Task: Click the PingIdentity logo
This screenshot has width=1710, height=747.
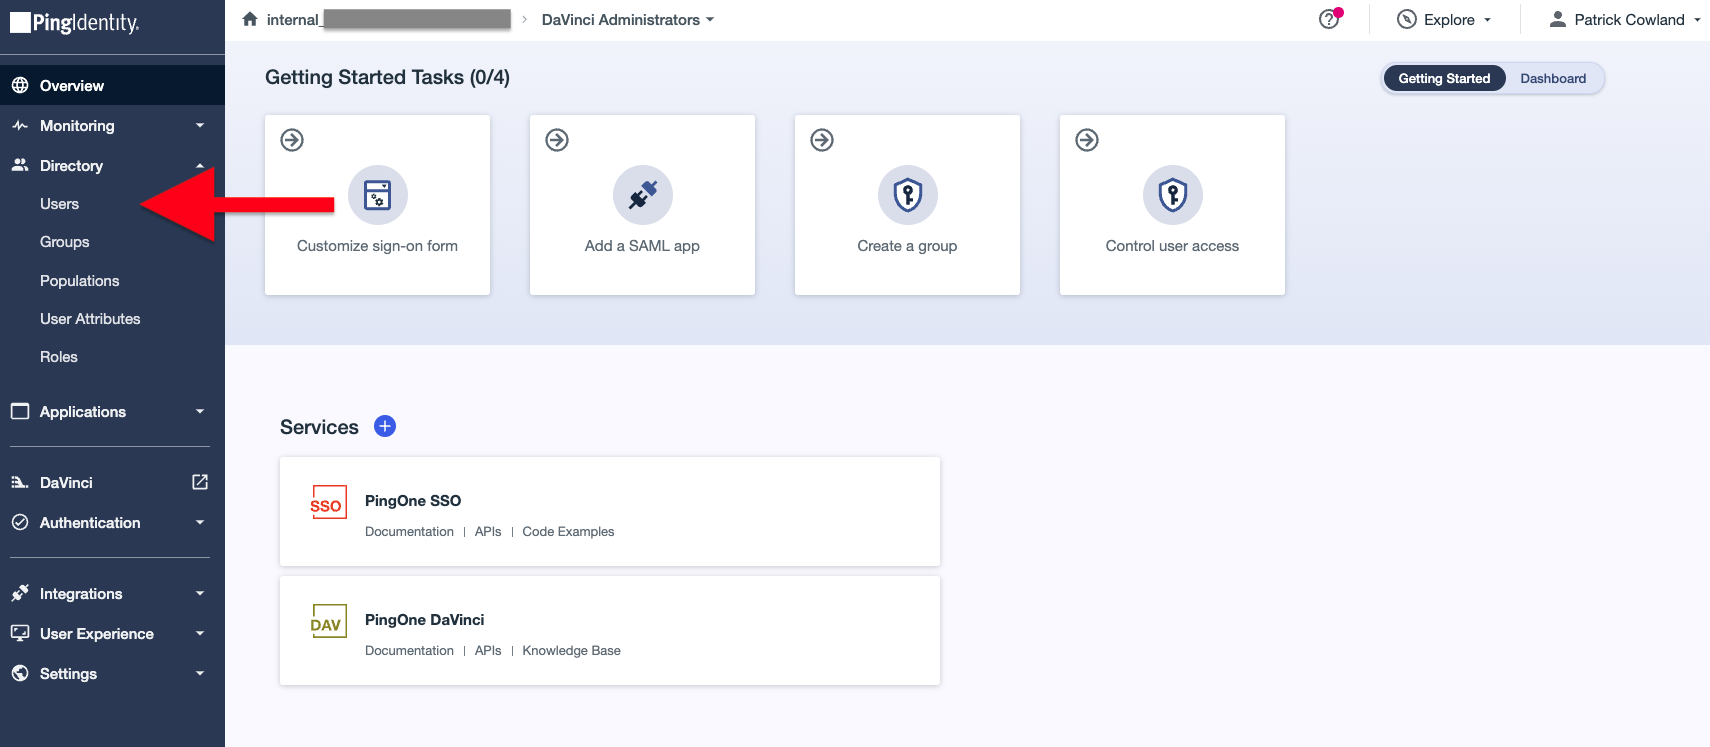Action: 74,22
